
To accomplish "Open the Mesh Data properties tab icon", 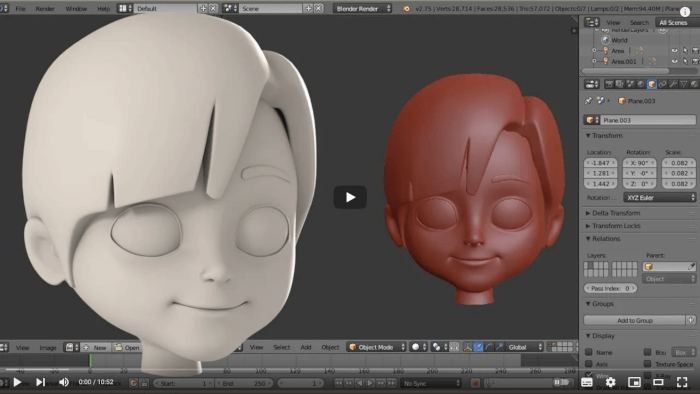I will tap(683, 84).
